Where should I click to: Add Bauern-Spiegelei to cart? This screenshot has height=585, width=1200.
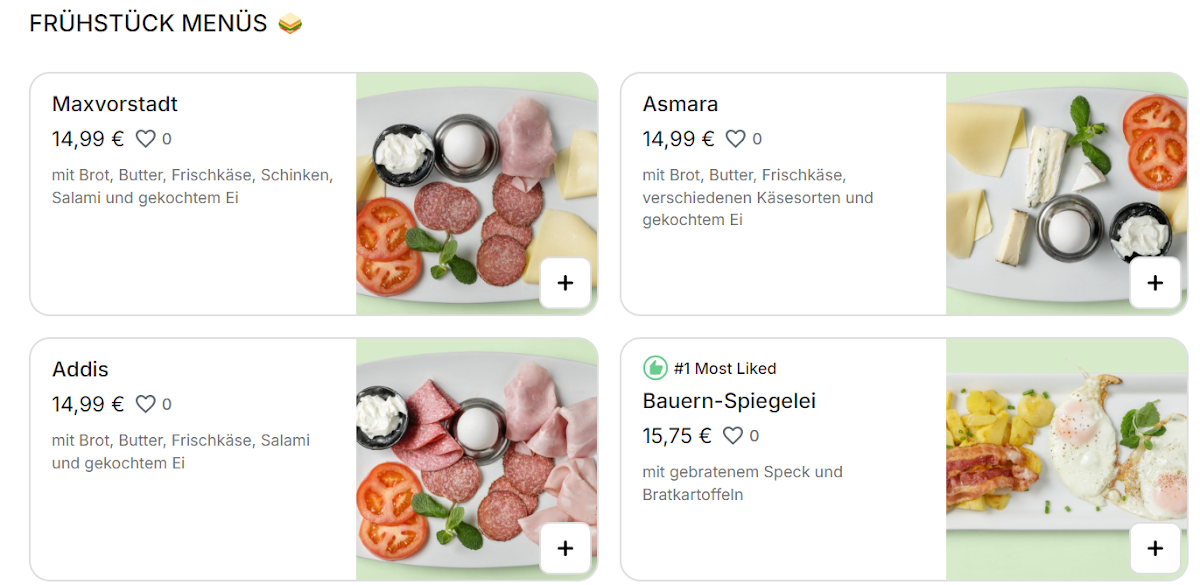click(x=1155, y=548)
